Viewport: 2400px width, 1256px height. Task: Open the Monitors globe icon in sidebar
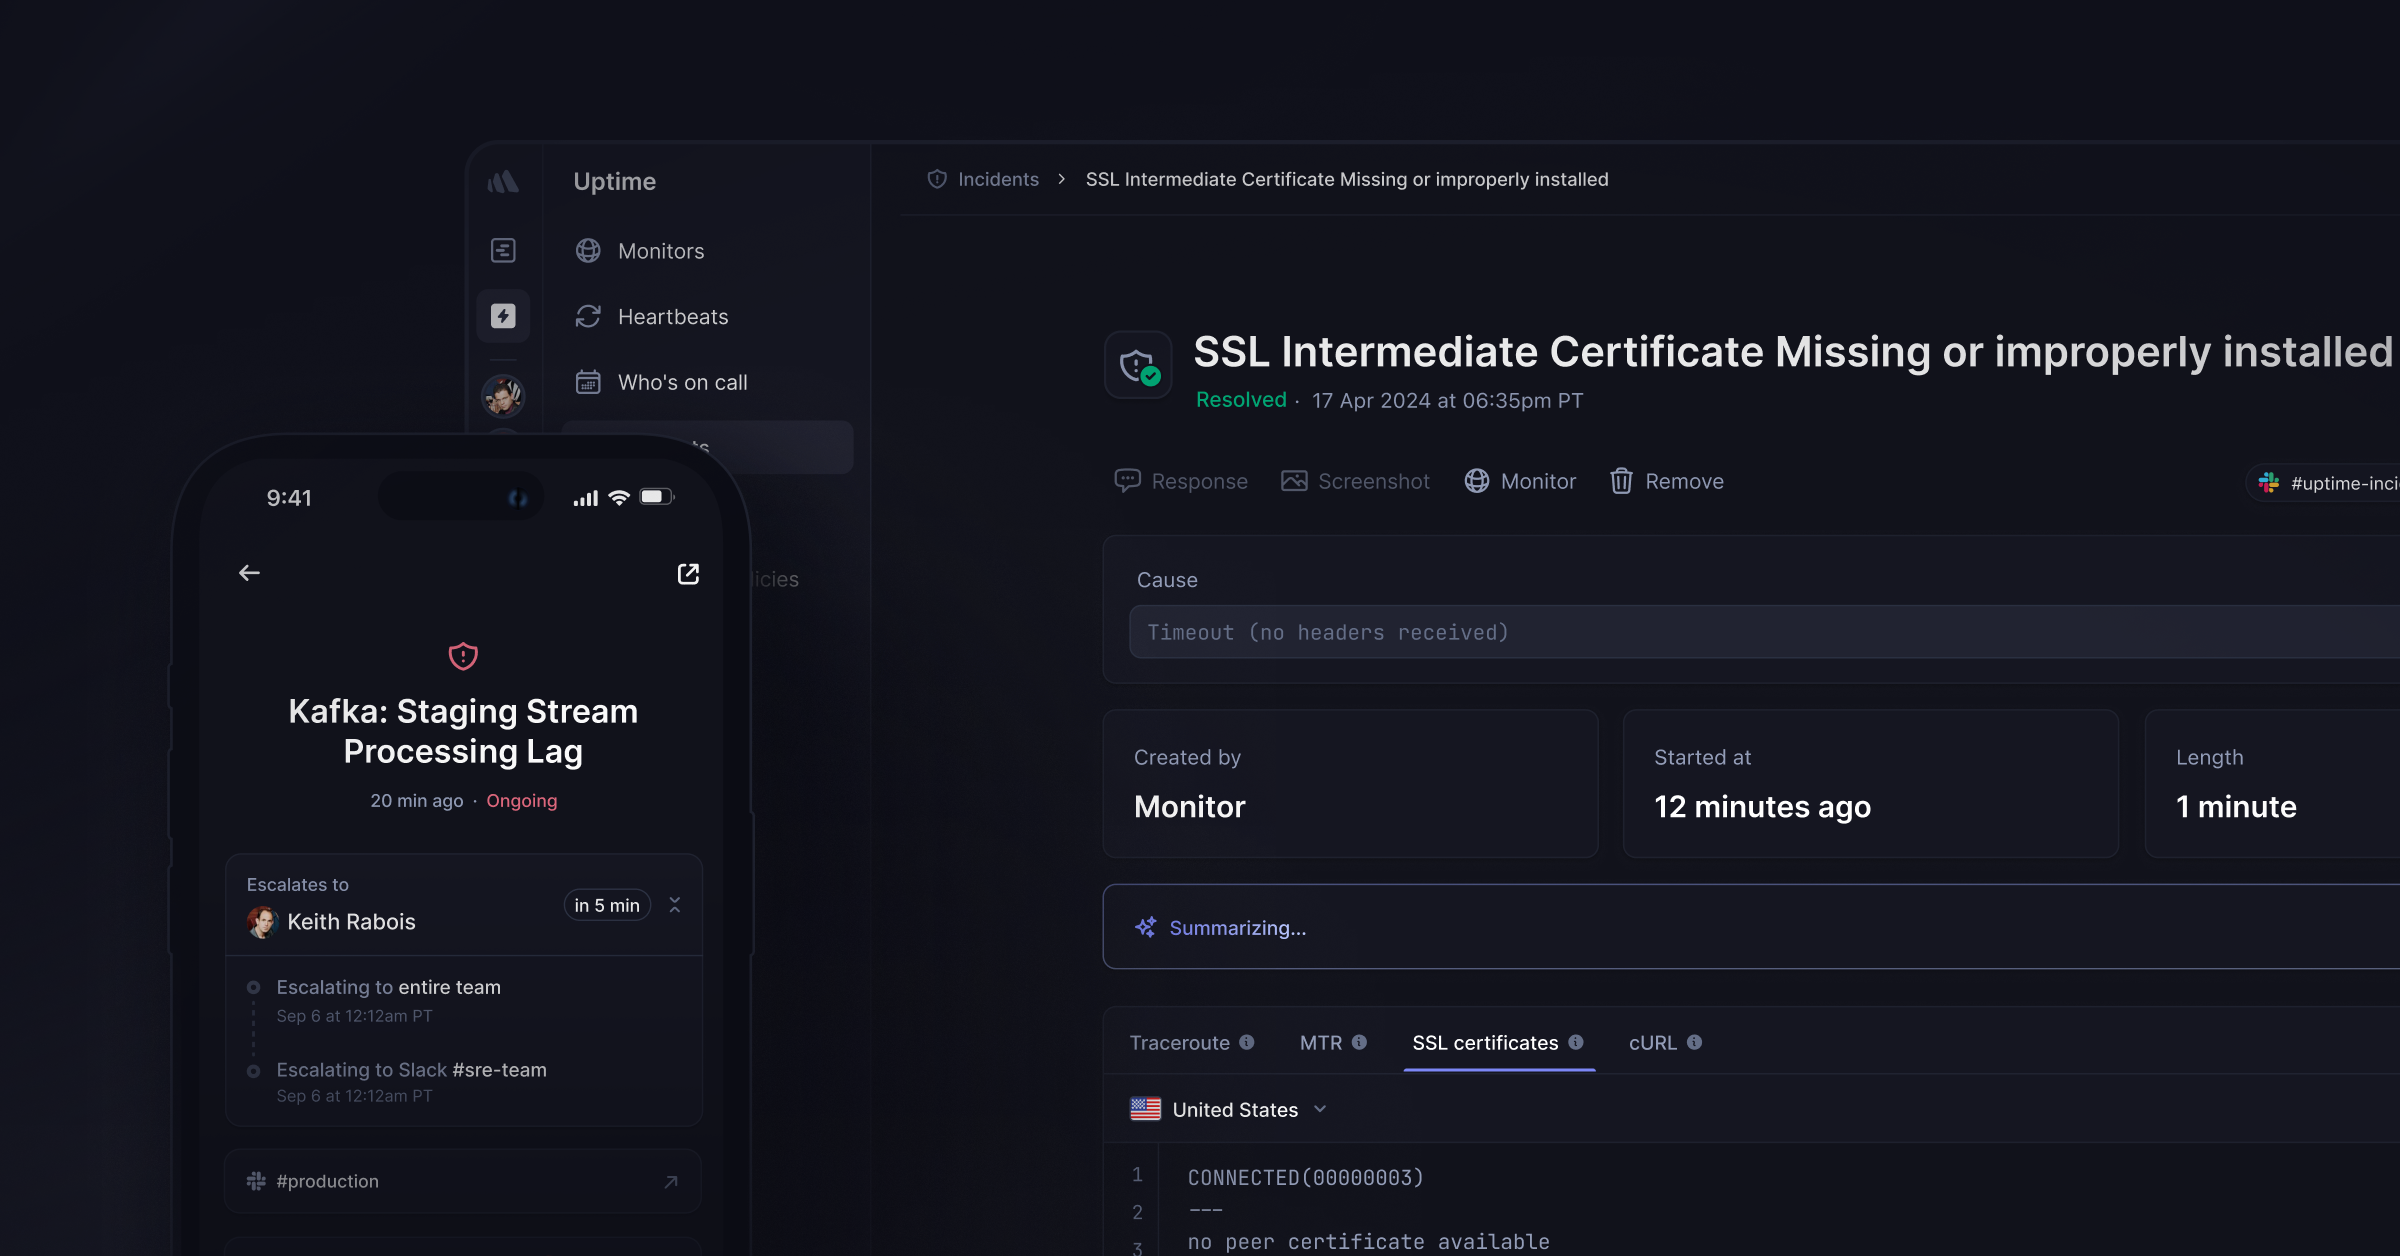click(x=589, y=251)
